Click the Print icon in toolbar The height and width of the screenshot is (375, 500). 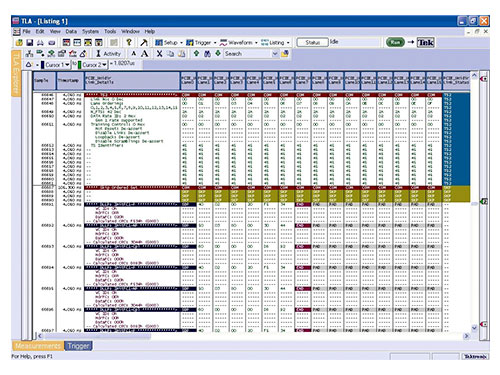pos(40,43)
